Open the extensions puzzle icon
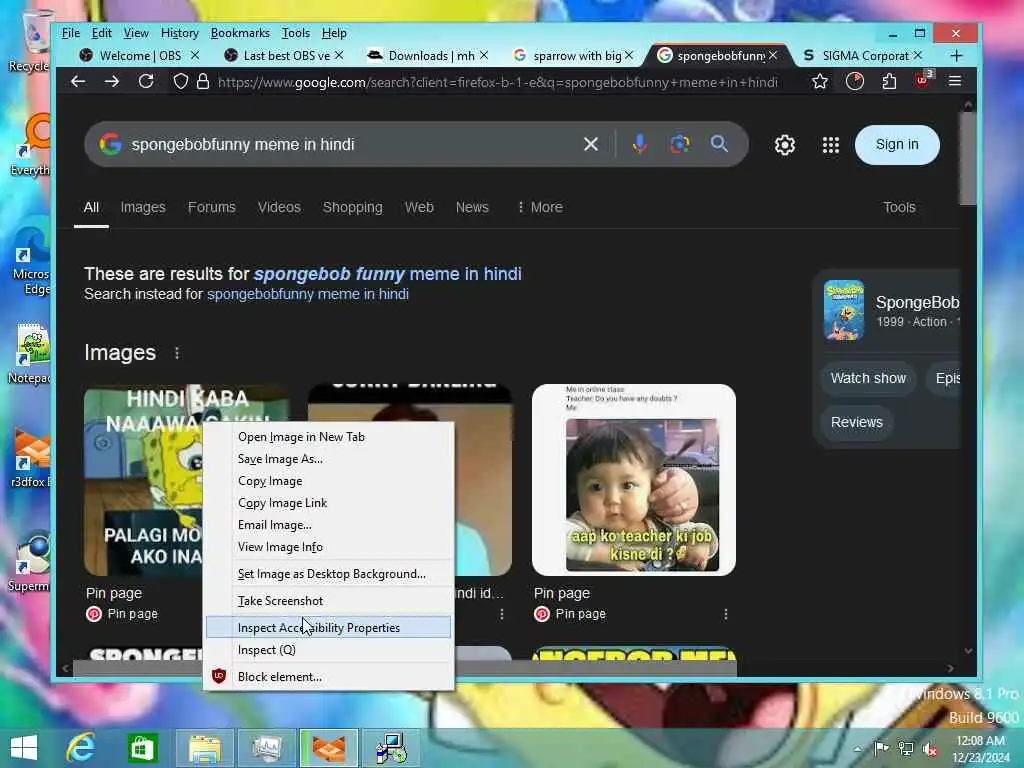Image resolution: width=1024 pixels, height=768 pixels. (889, 82)
